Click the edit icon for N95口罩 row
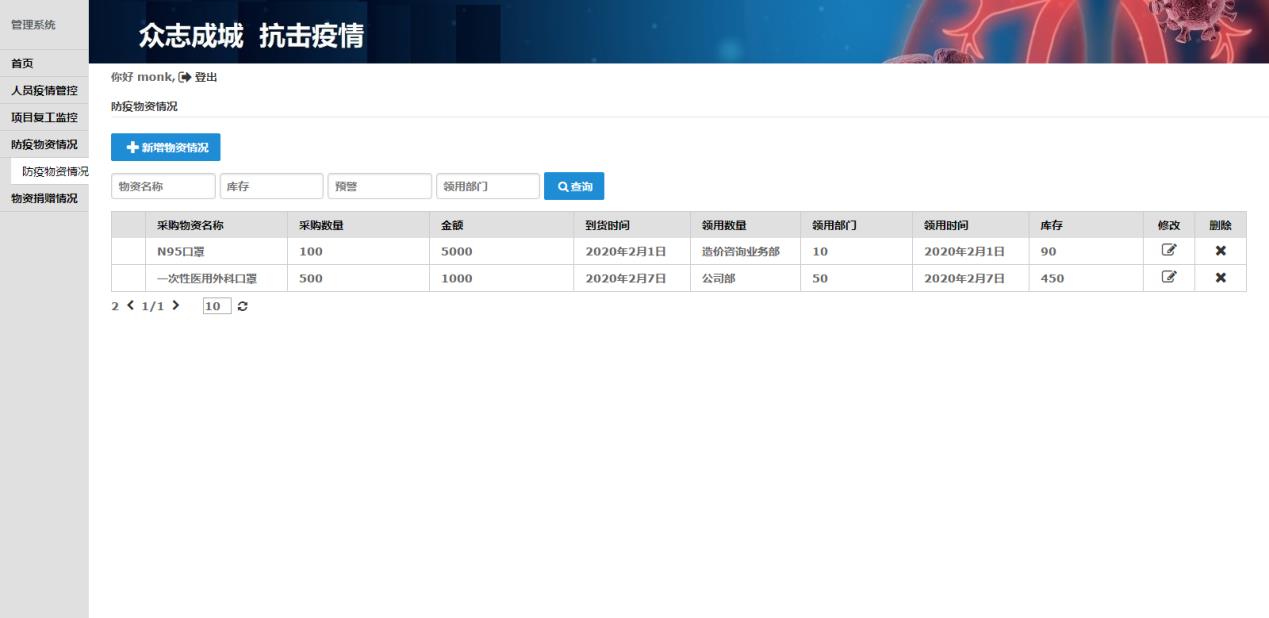The image size is (1269, 618). (x=1168, y=251)
